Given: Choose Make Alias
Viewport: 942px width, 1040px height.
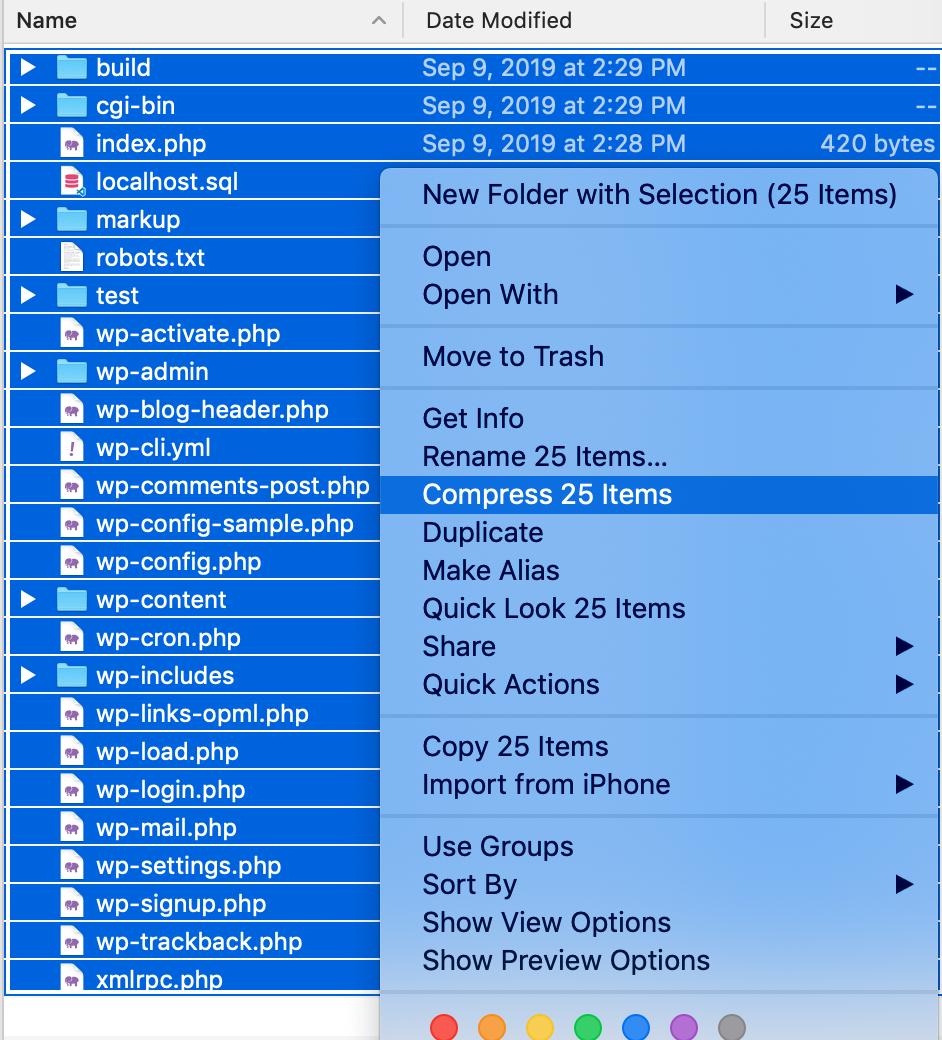Looking at the screenshot, I should coord(659,570).
